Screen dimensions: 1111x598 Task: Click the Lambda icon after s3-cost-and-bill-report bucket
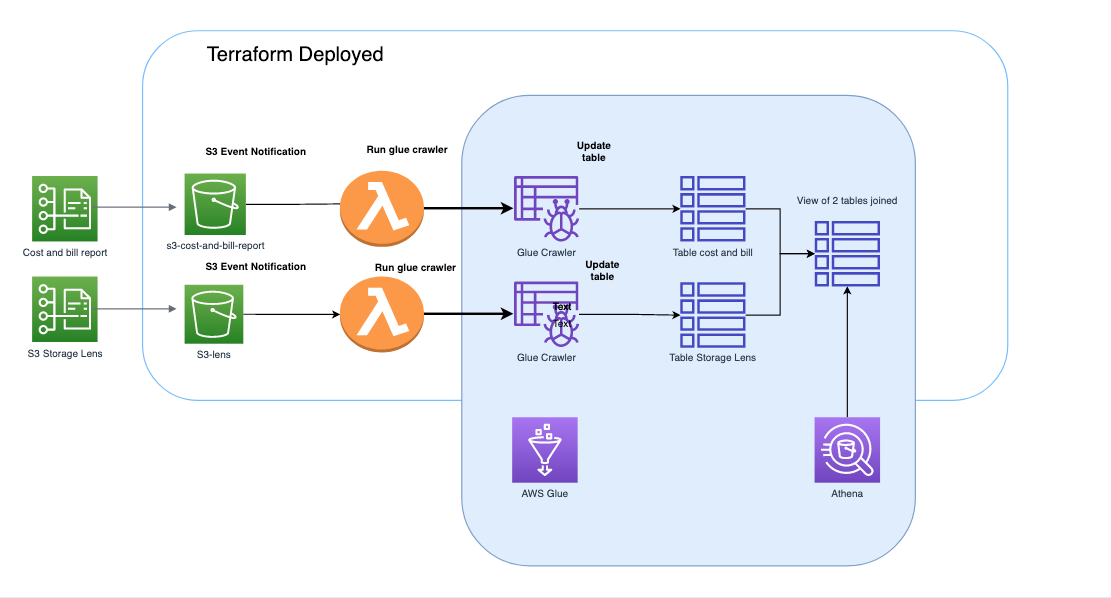tap(382, 209)
